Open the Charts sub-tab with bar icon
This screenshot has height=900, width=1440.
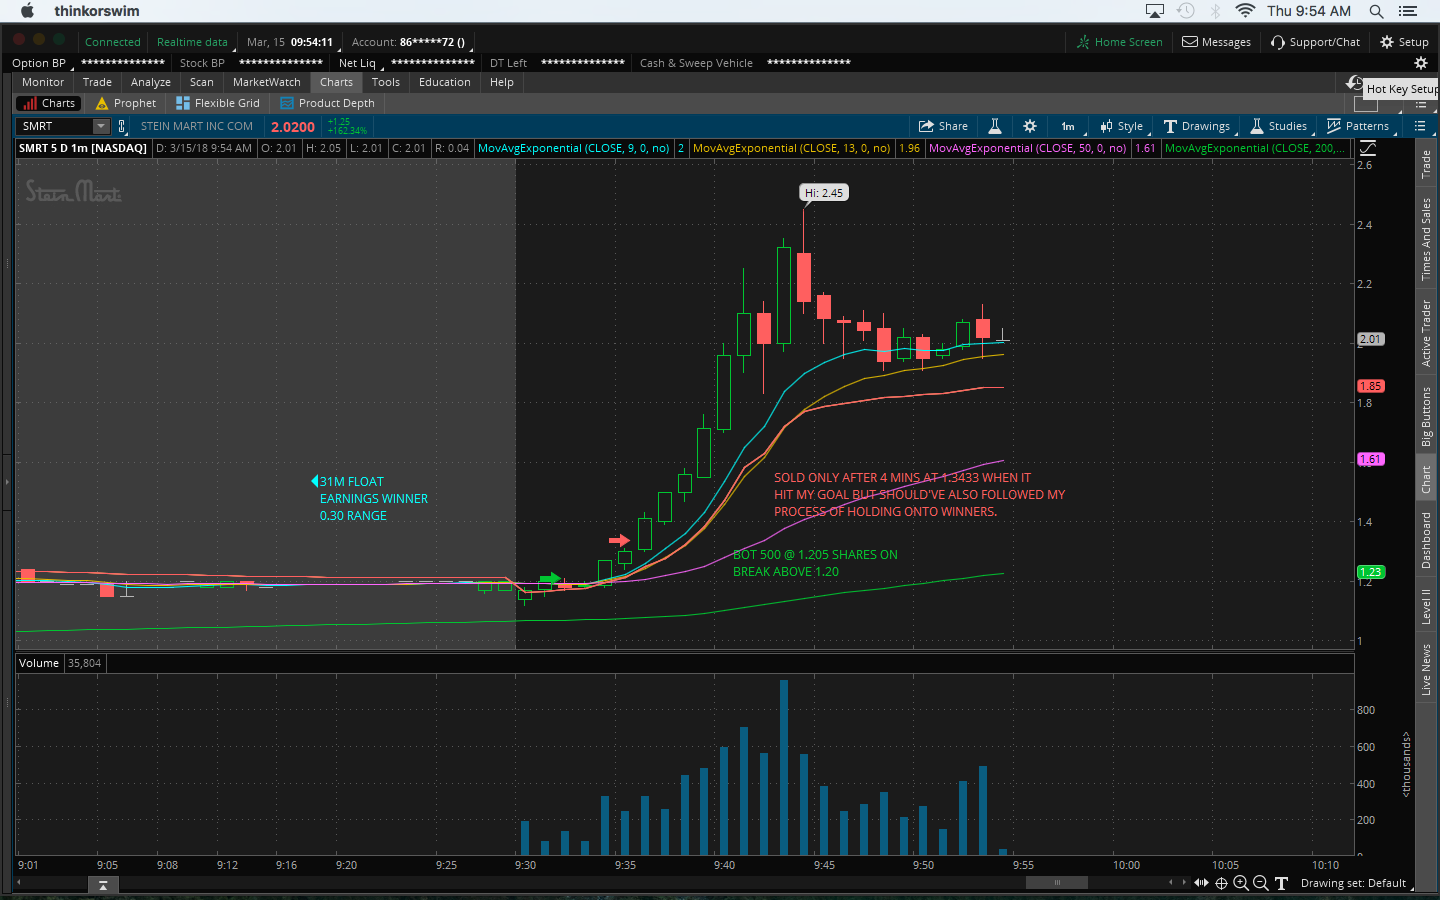[x=47, y=103]
